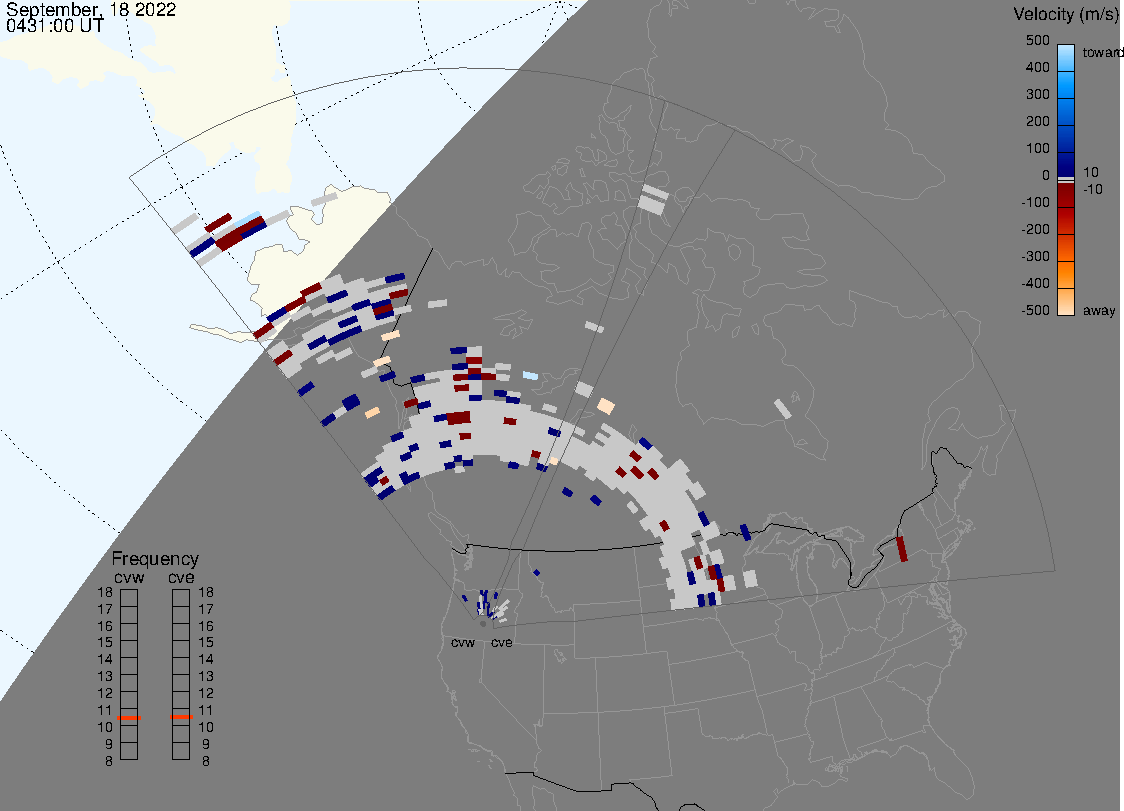The height and width of the screenshot is (811, 1124).
Task: Click the cvw label under Frequency heading
Action: [129, 577]
